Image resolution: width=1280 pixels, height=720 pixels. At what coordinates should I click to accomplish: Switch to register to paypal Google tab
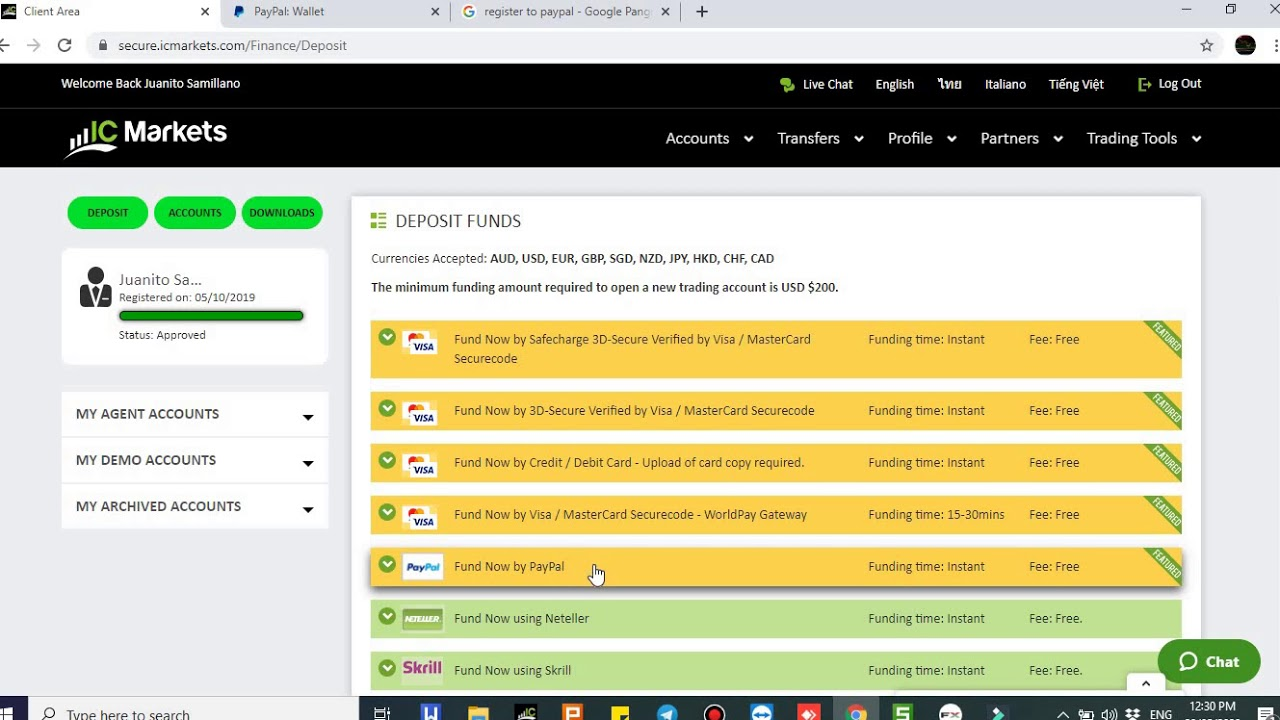(x=565, y=12)
